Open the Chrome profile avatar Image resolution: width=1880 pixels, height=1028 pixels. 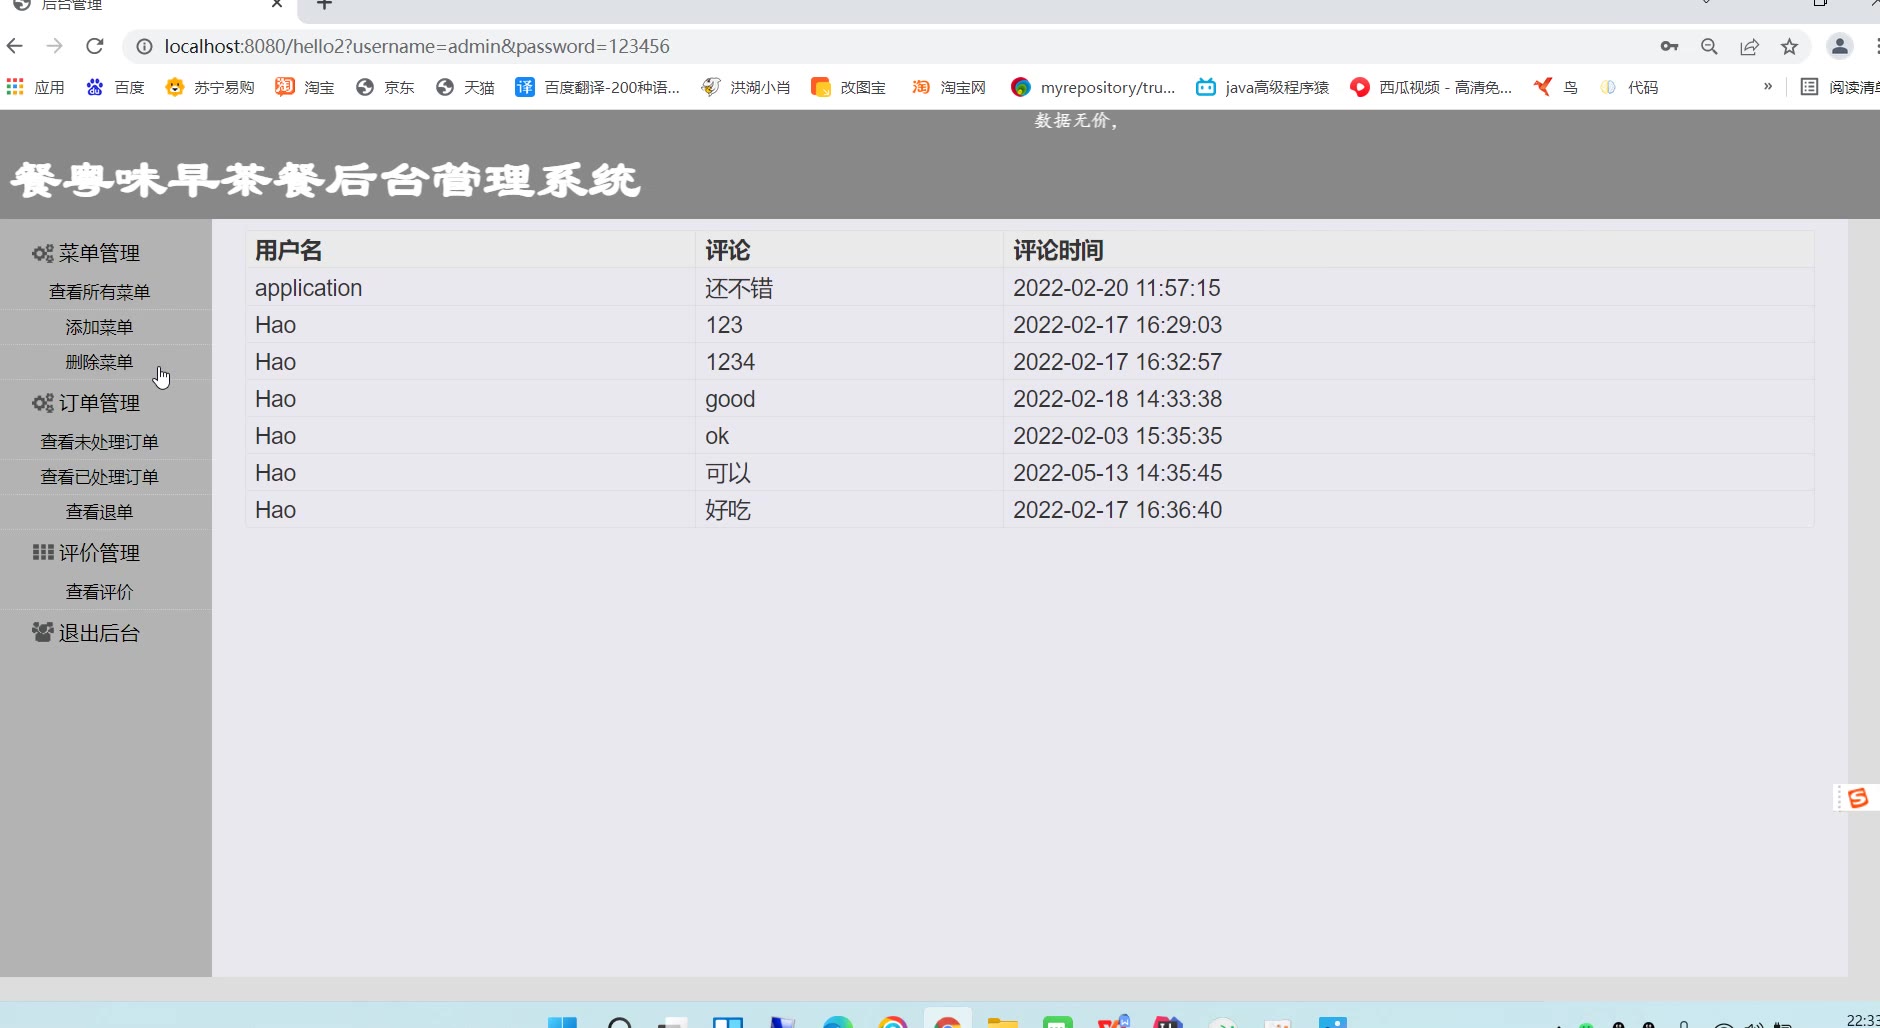coord(1839,46)
